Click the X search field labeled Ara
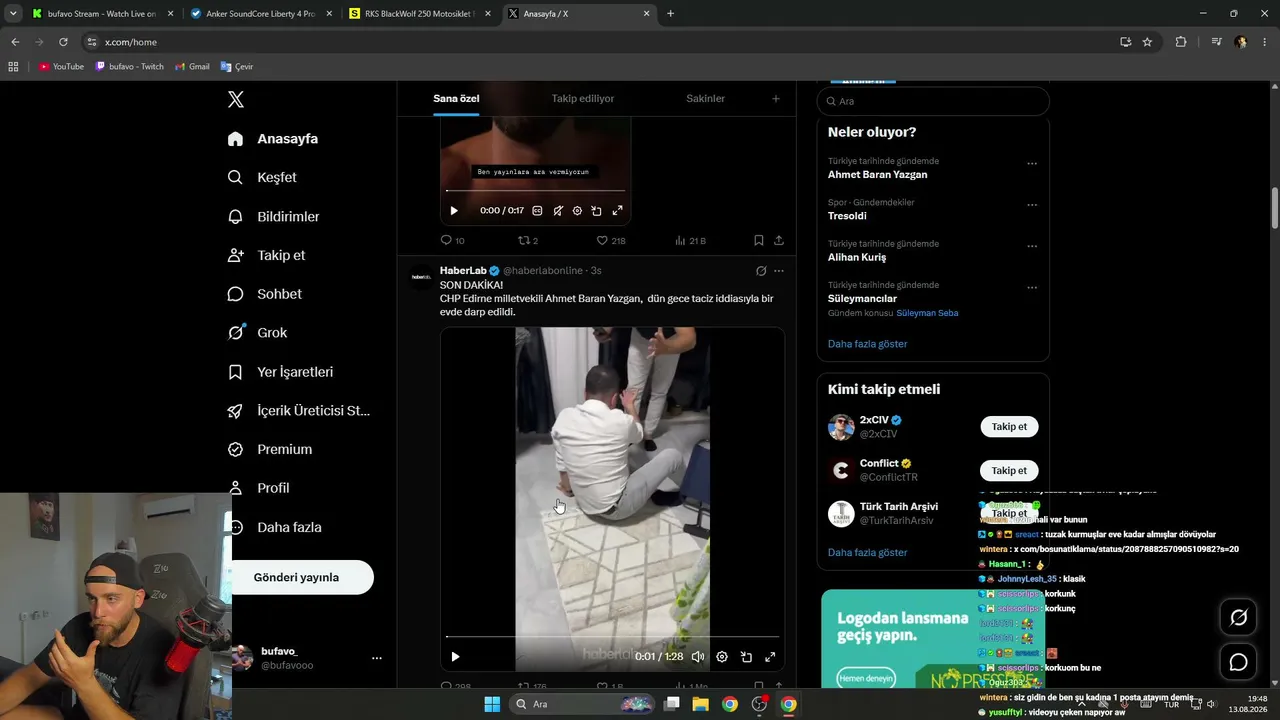The height and width of the screenshot is (720, 1280). point(933,101)
